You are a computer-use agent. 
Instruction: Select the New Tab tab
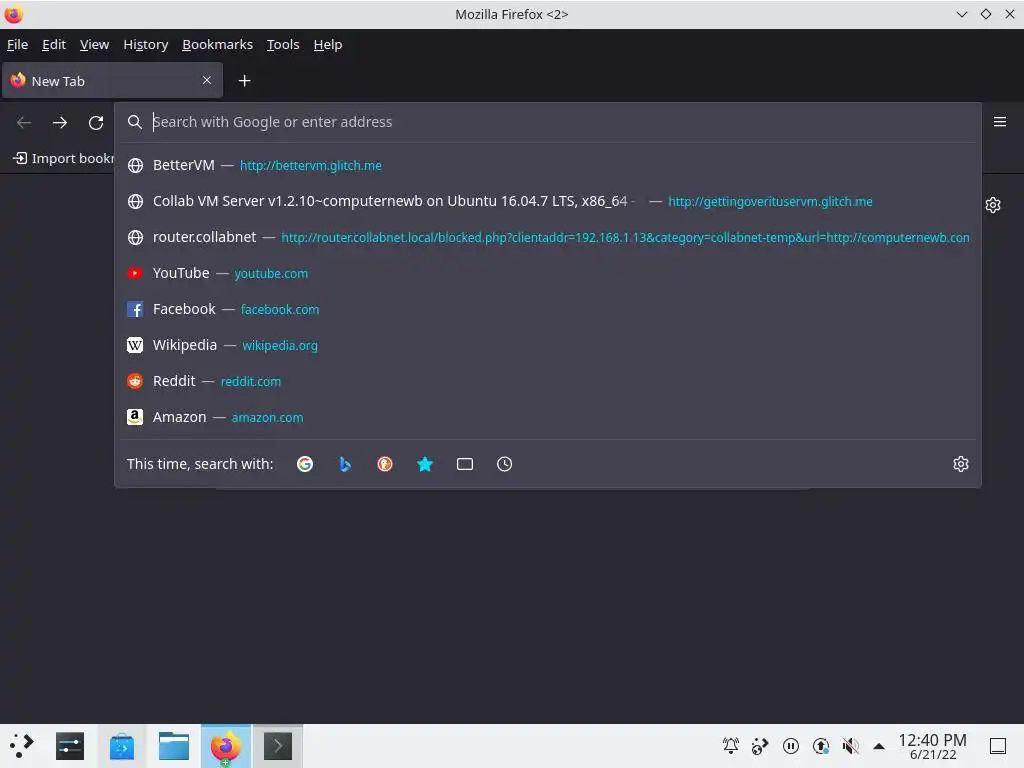[112, 80]
